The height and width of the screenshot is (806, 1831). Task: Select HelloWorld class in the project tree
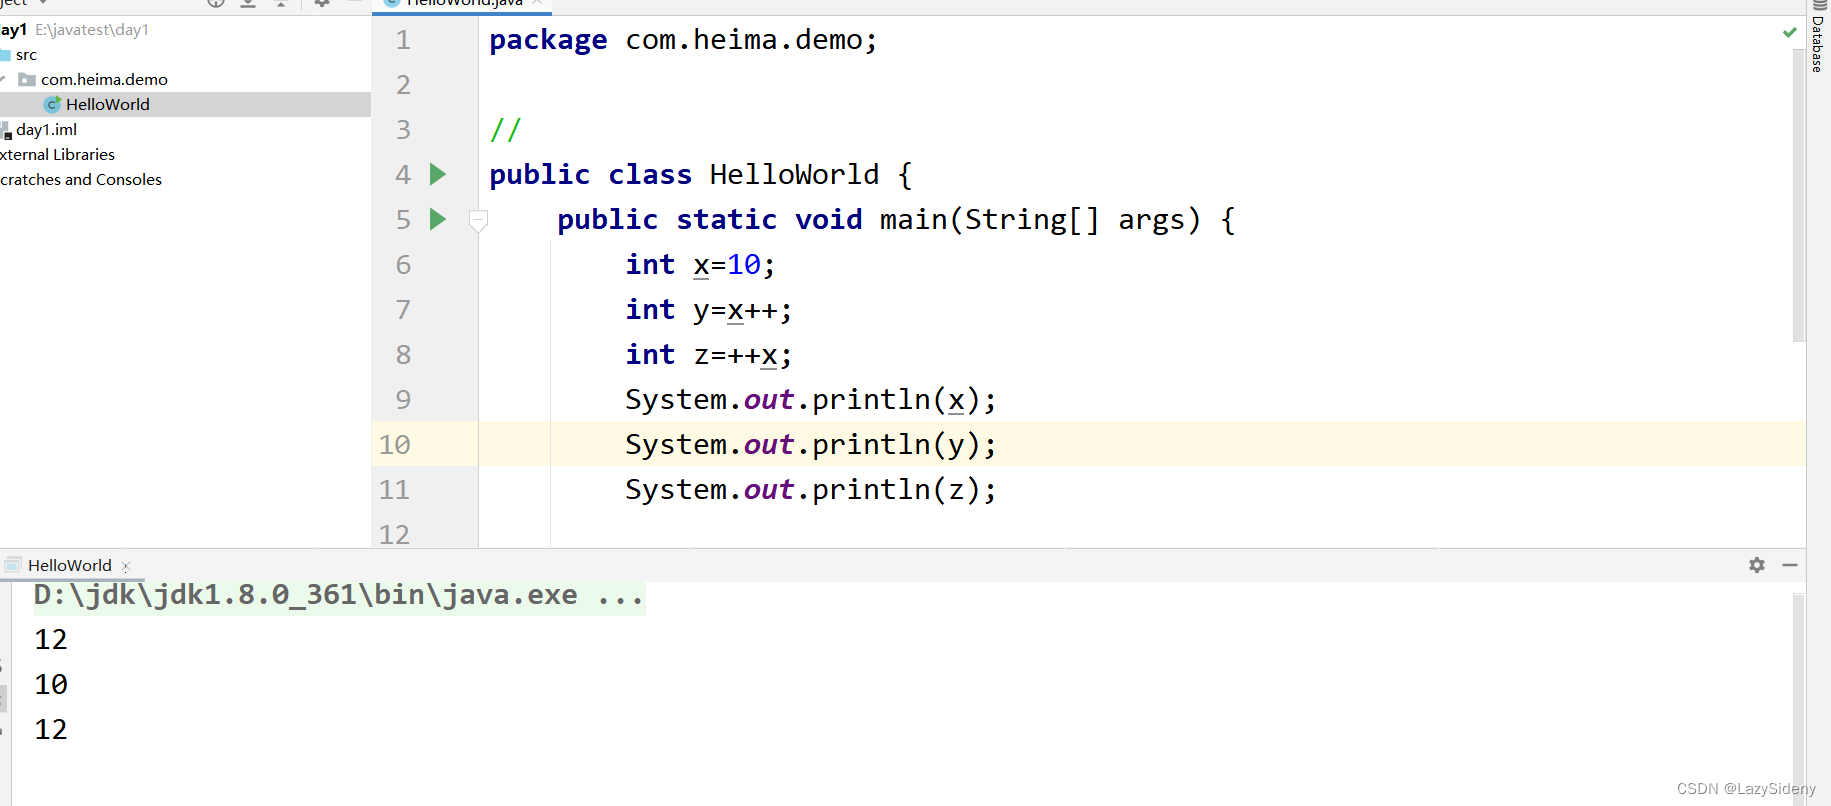pos(185,104)
